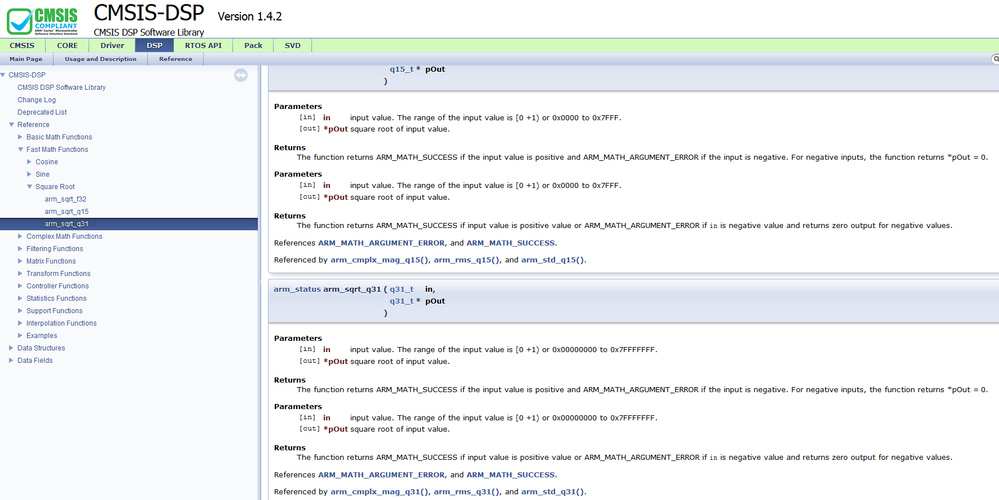Collapse the Square Root tree node

(29, 187)
